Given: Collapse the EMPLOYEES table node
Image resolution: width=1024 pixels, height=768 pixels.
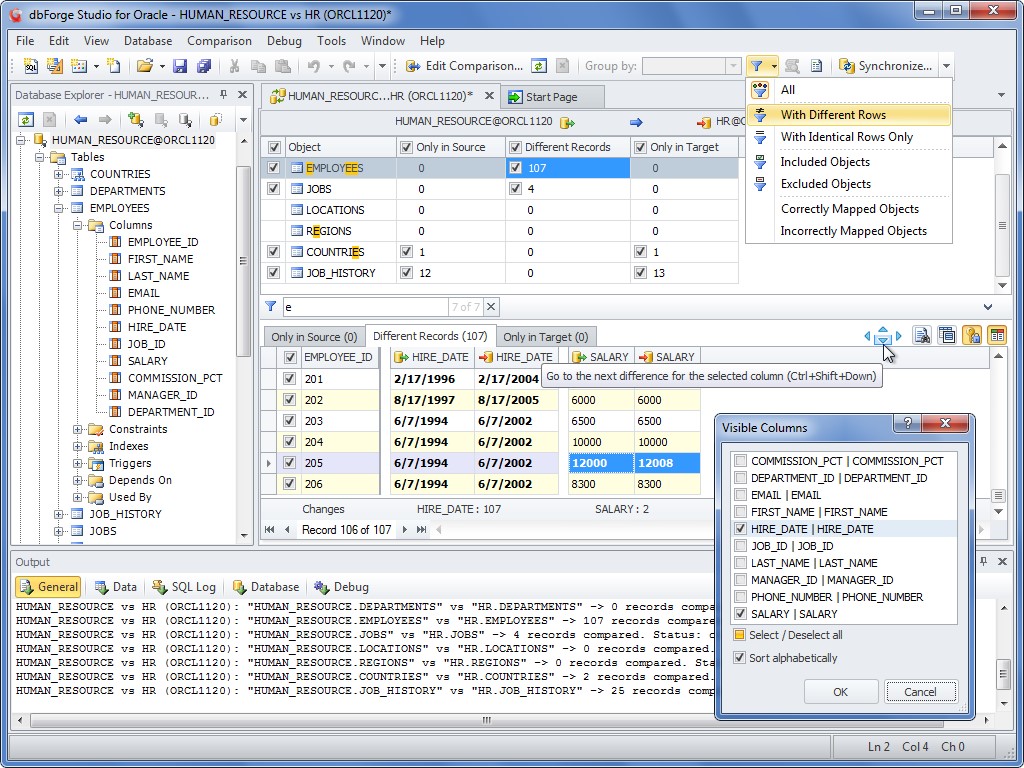Looking at the screenshot, I should tap(59, 208).
